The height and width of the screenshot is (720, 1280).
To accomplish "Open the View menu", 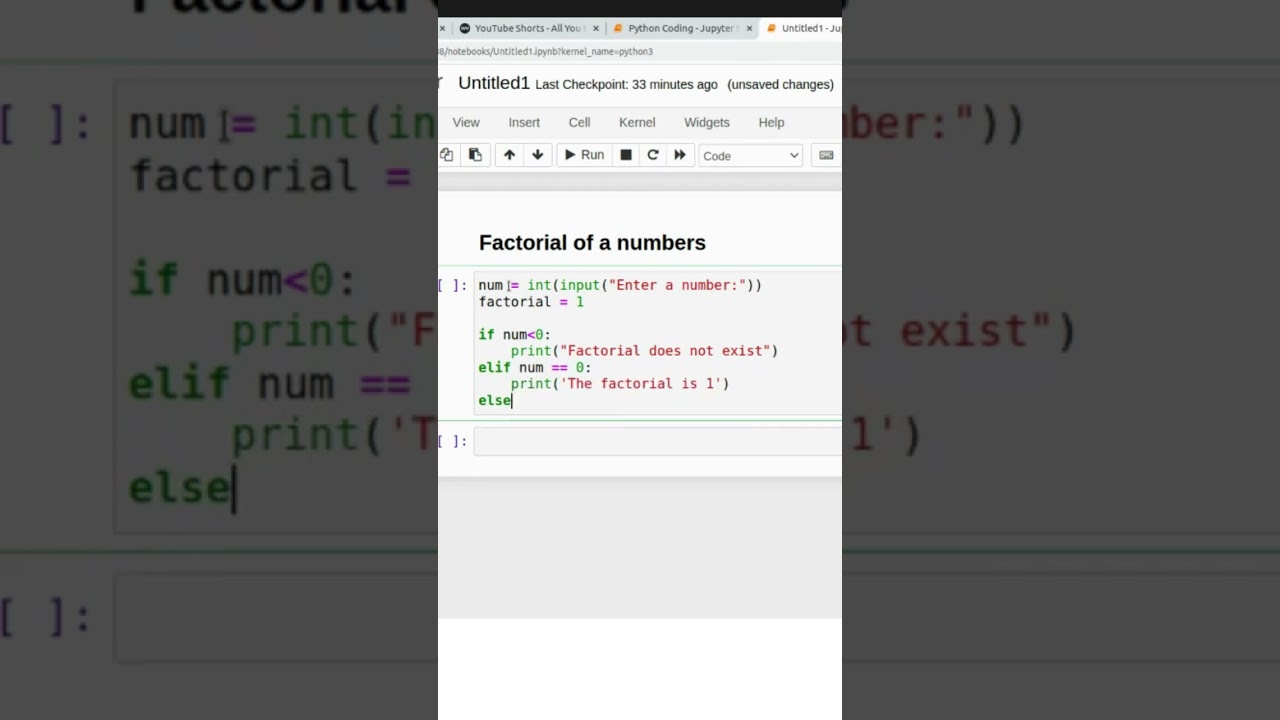I will (466, 122).
